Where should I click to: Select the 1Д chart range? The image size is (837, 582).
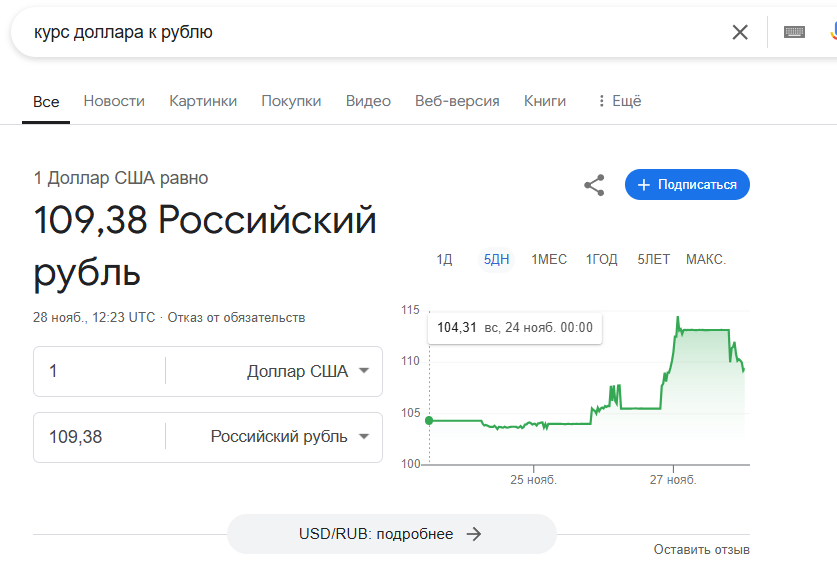pos(444,259)
